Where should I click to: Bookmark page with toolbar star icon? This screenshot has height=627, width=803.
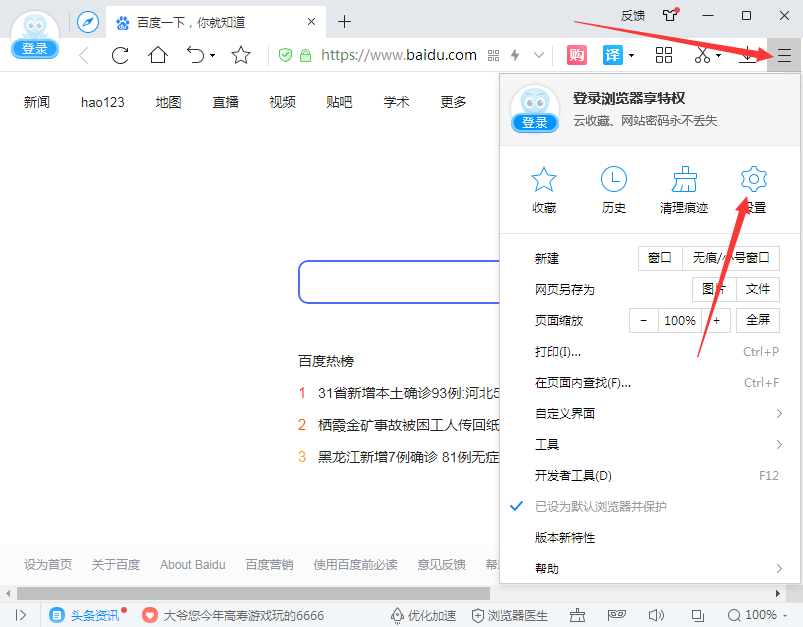[241, 54]
